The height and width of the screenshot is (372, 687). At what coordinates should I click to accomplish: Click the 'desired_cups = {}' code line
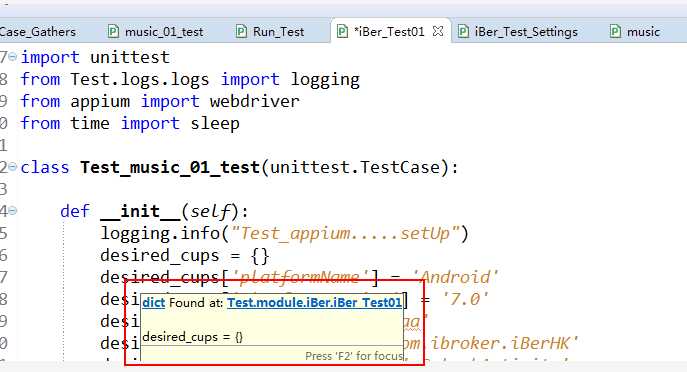[184, 255]
